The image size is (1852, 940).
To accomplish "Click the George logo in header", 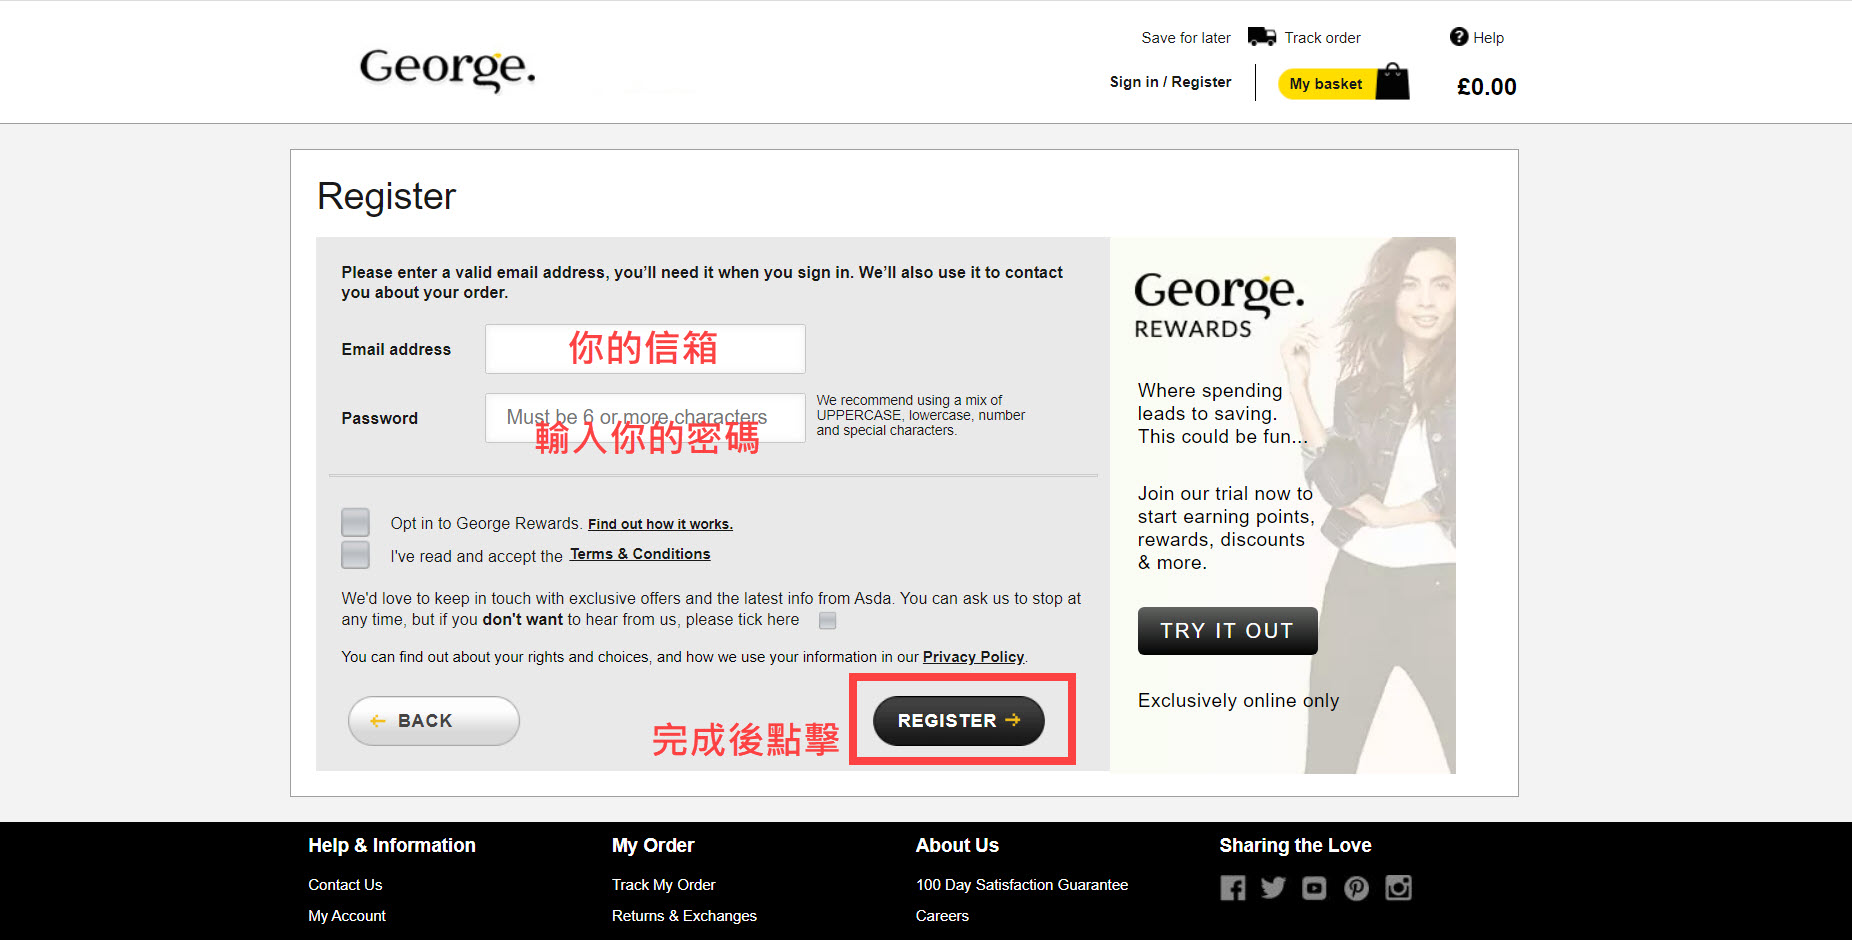I will 447,68.
